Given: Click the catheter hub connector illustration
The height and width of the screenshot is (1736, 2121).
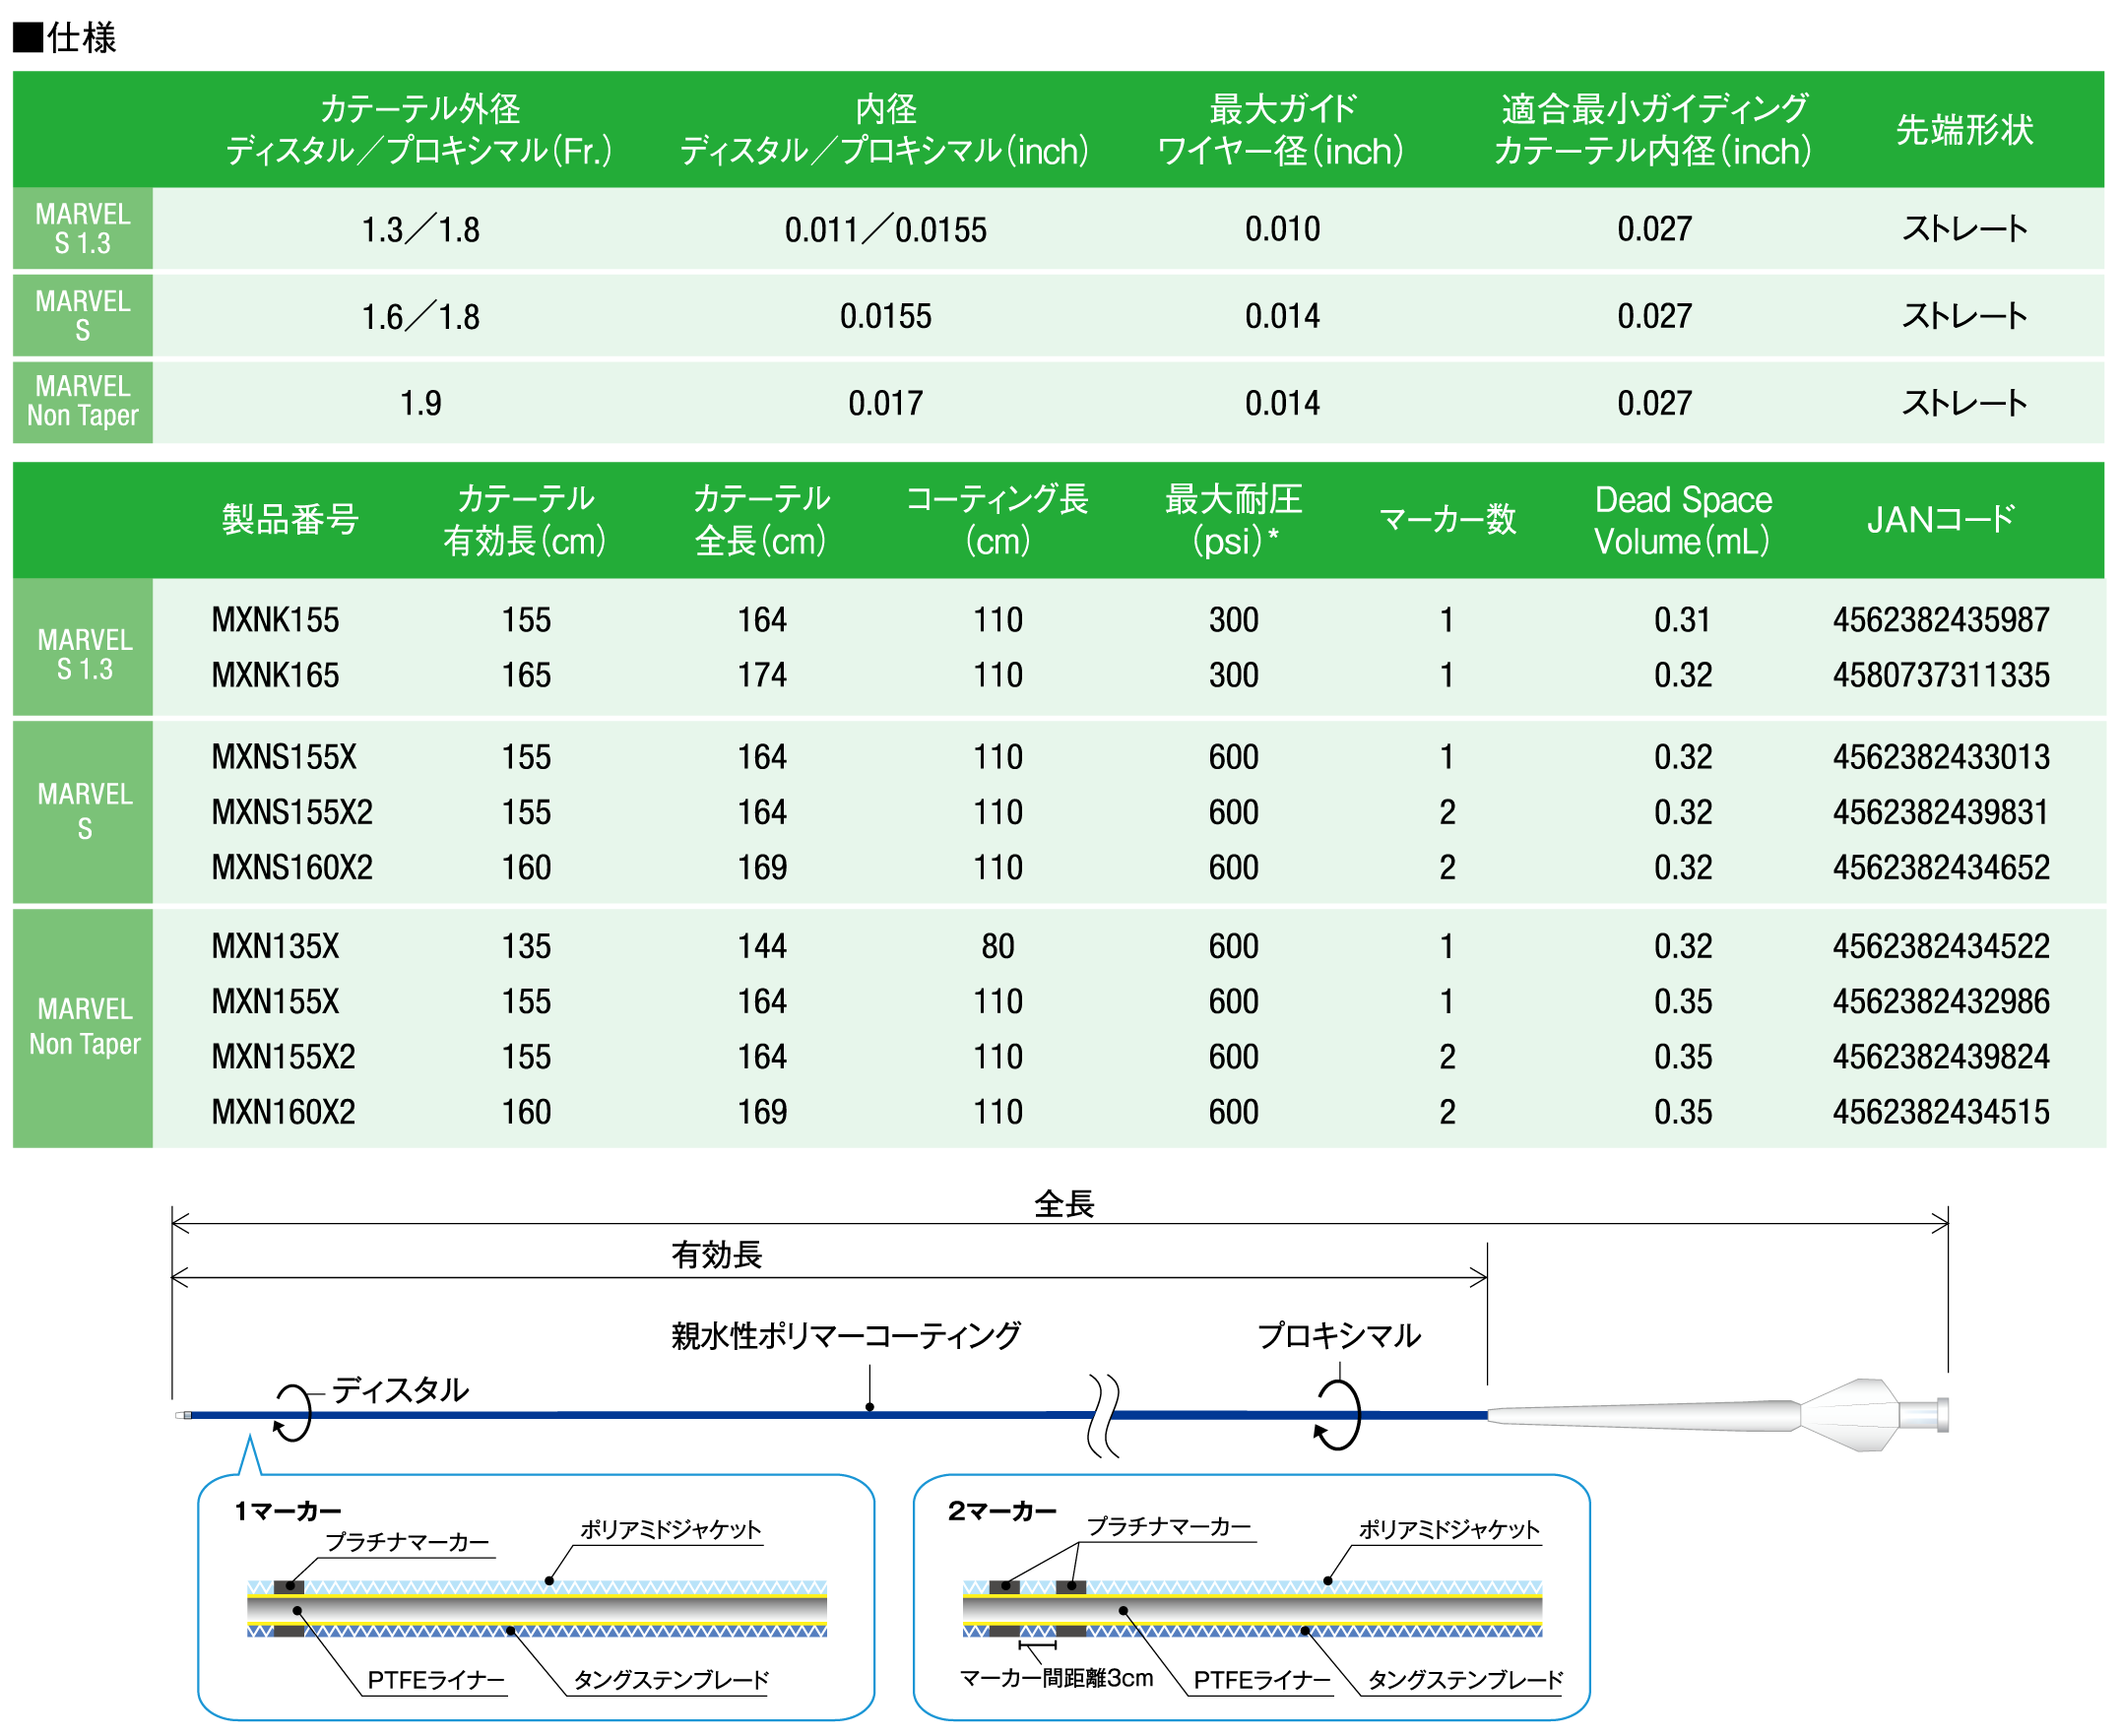Looking at the screenshot, I should [x=1850, y=1415].
